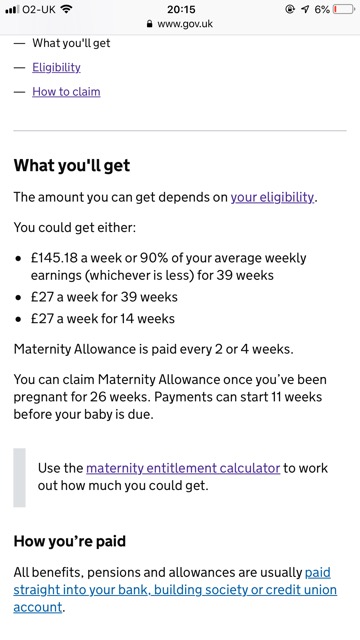Tap the Wi-Fi status icon
This screenshot has width=360, height=640.
66,9
